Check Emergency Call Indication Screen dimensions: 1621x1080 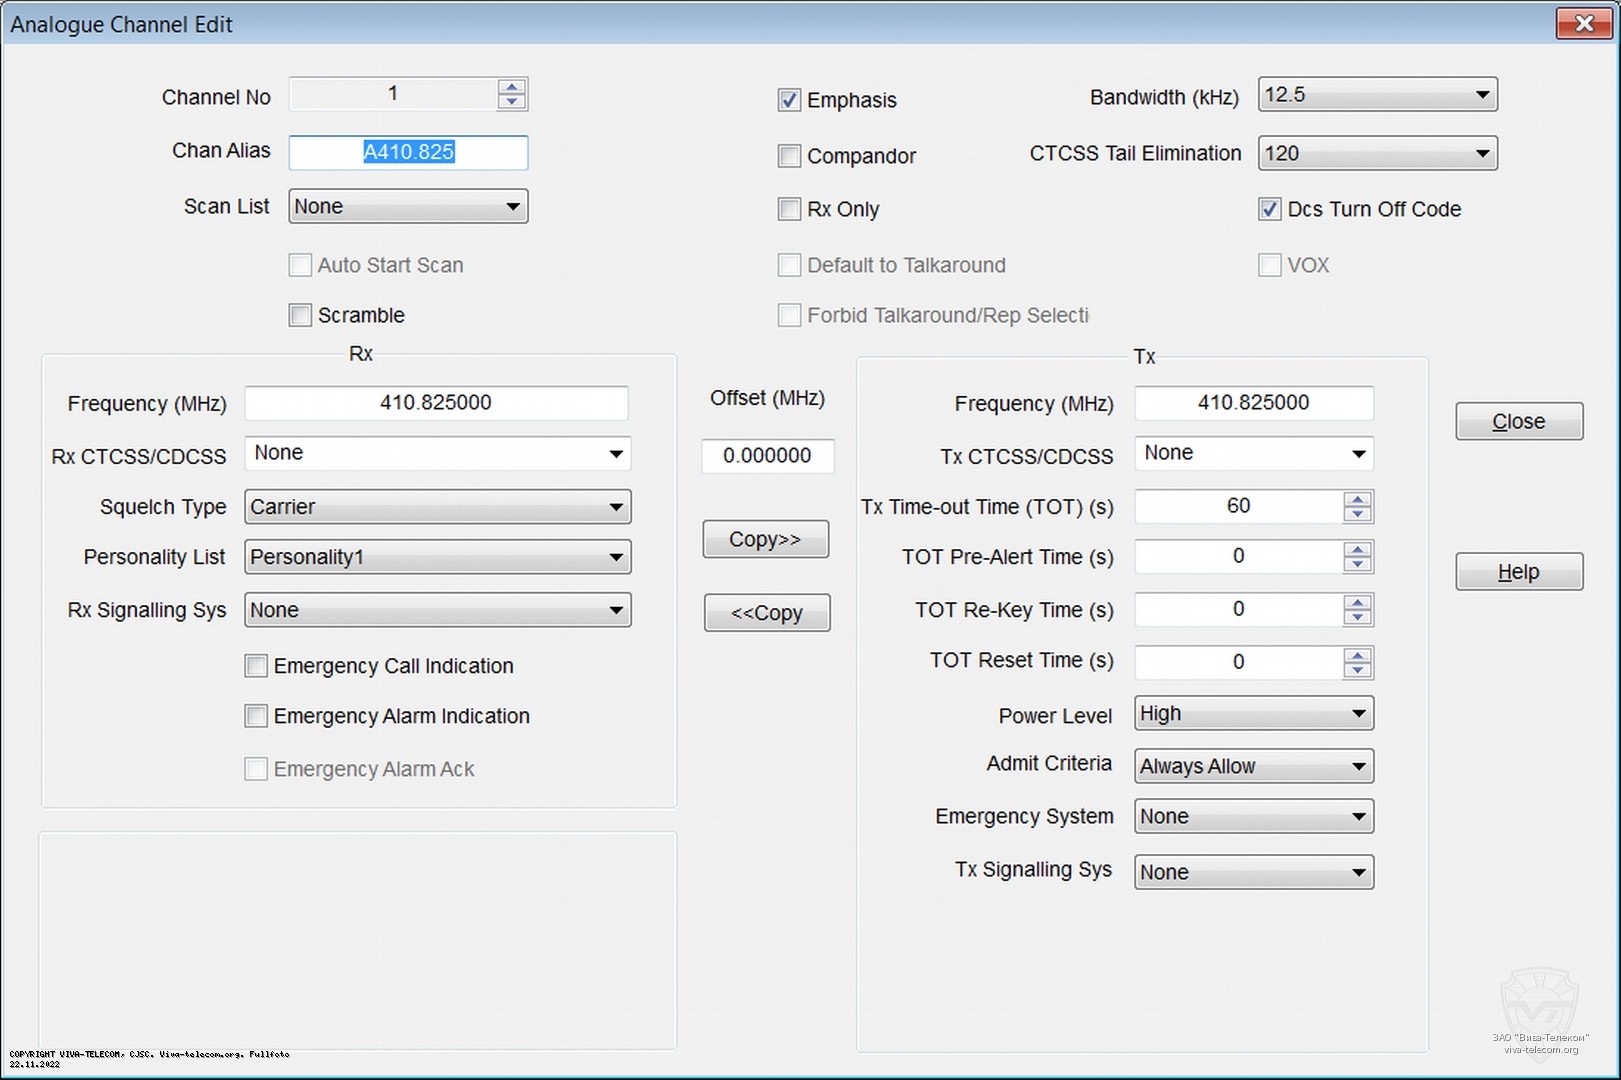click(256, 666)
